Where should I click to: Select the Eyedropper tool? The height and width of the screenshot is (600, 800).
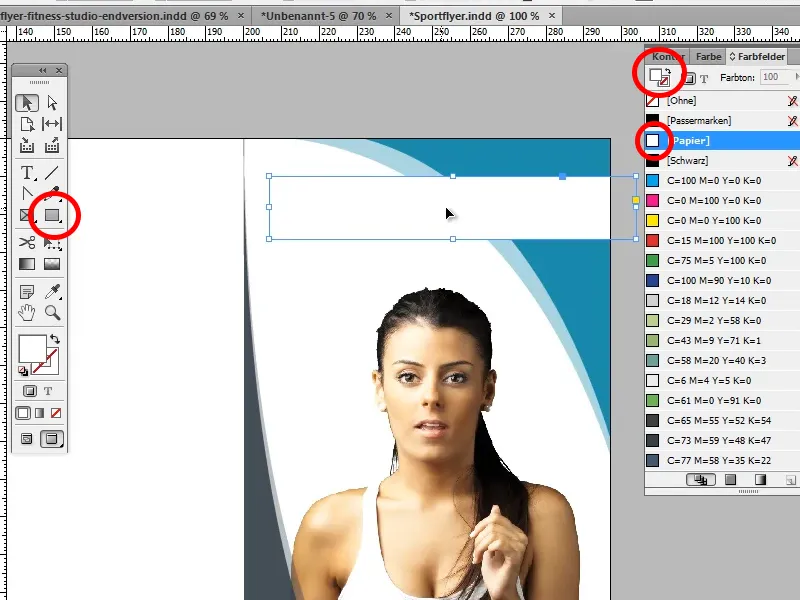click(x=52, y=292)
